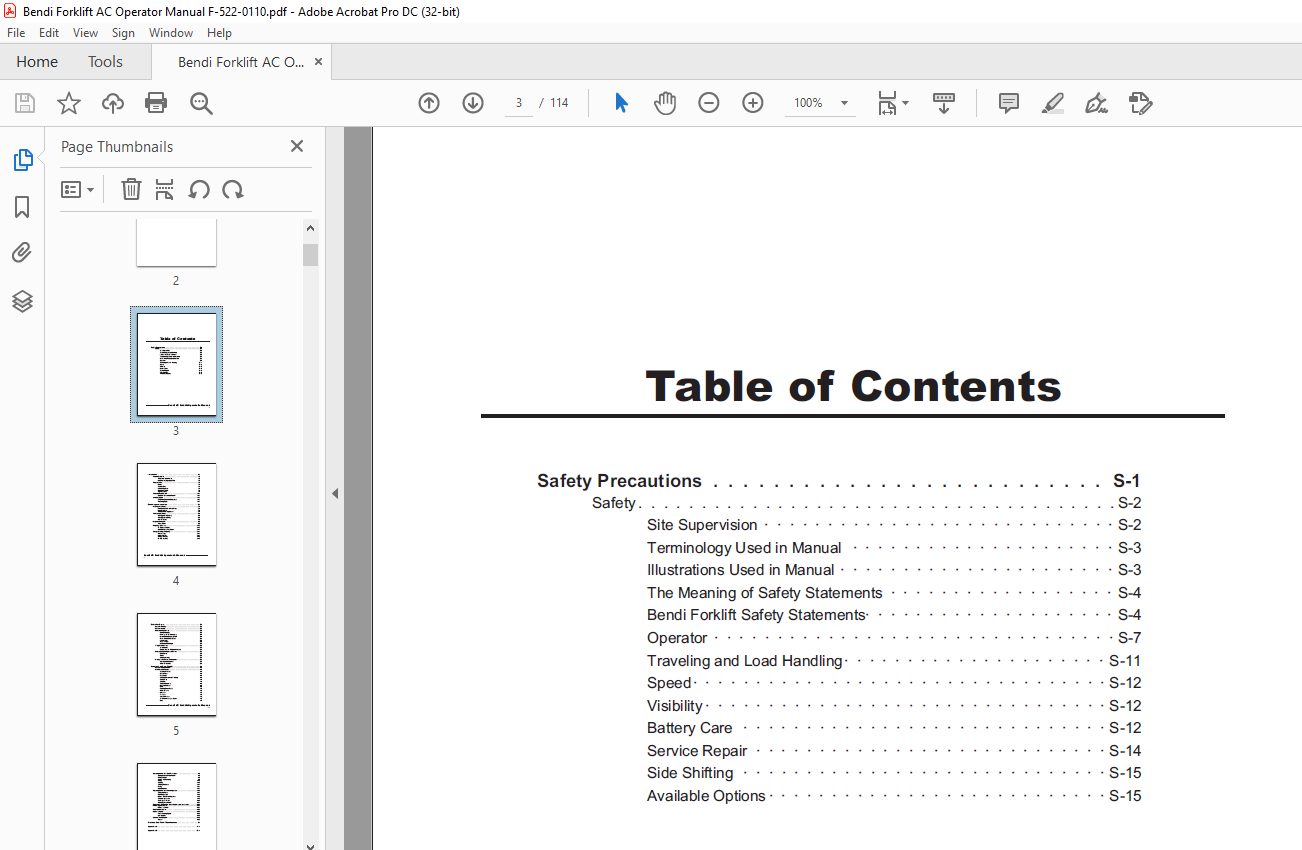
Task: Open the Layers panel icon
Action: point(22,301)
